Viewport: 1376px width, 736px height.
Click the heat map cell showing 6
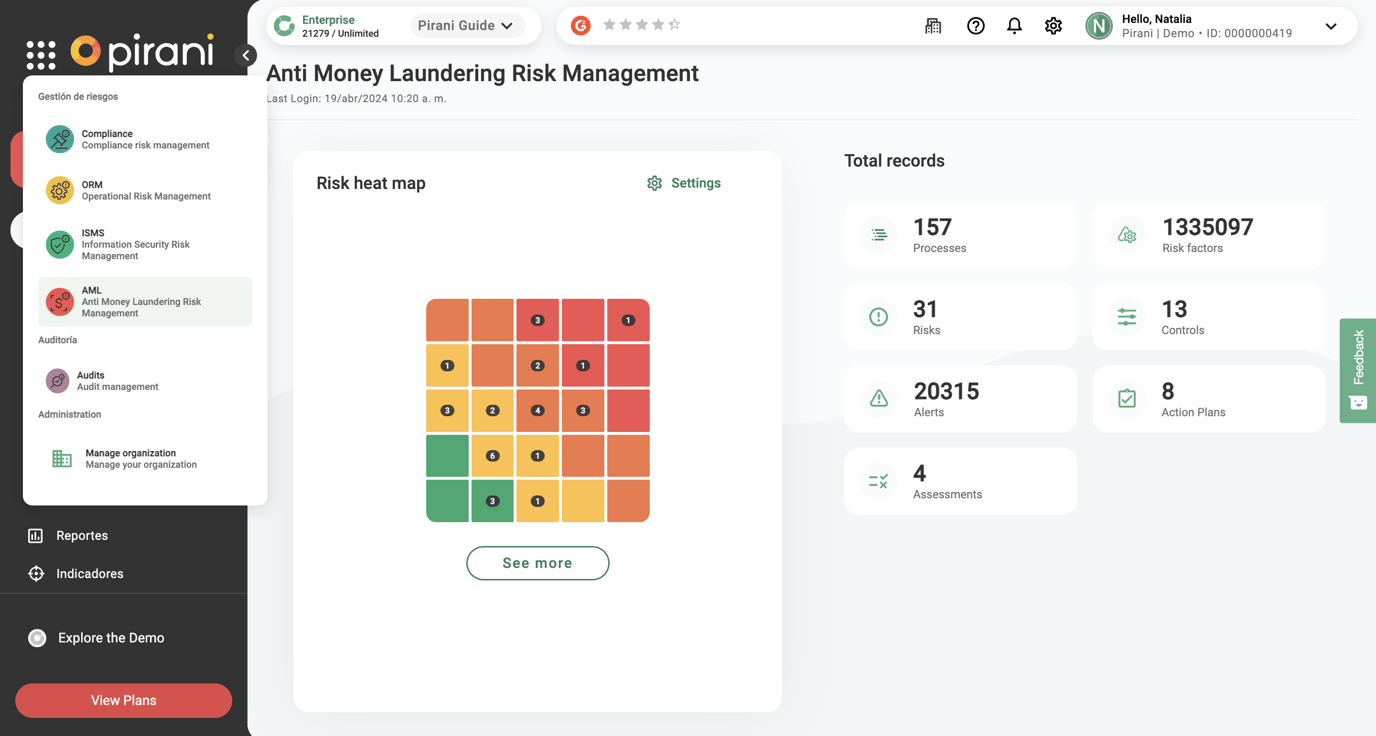coord(492,456)
